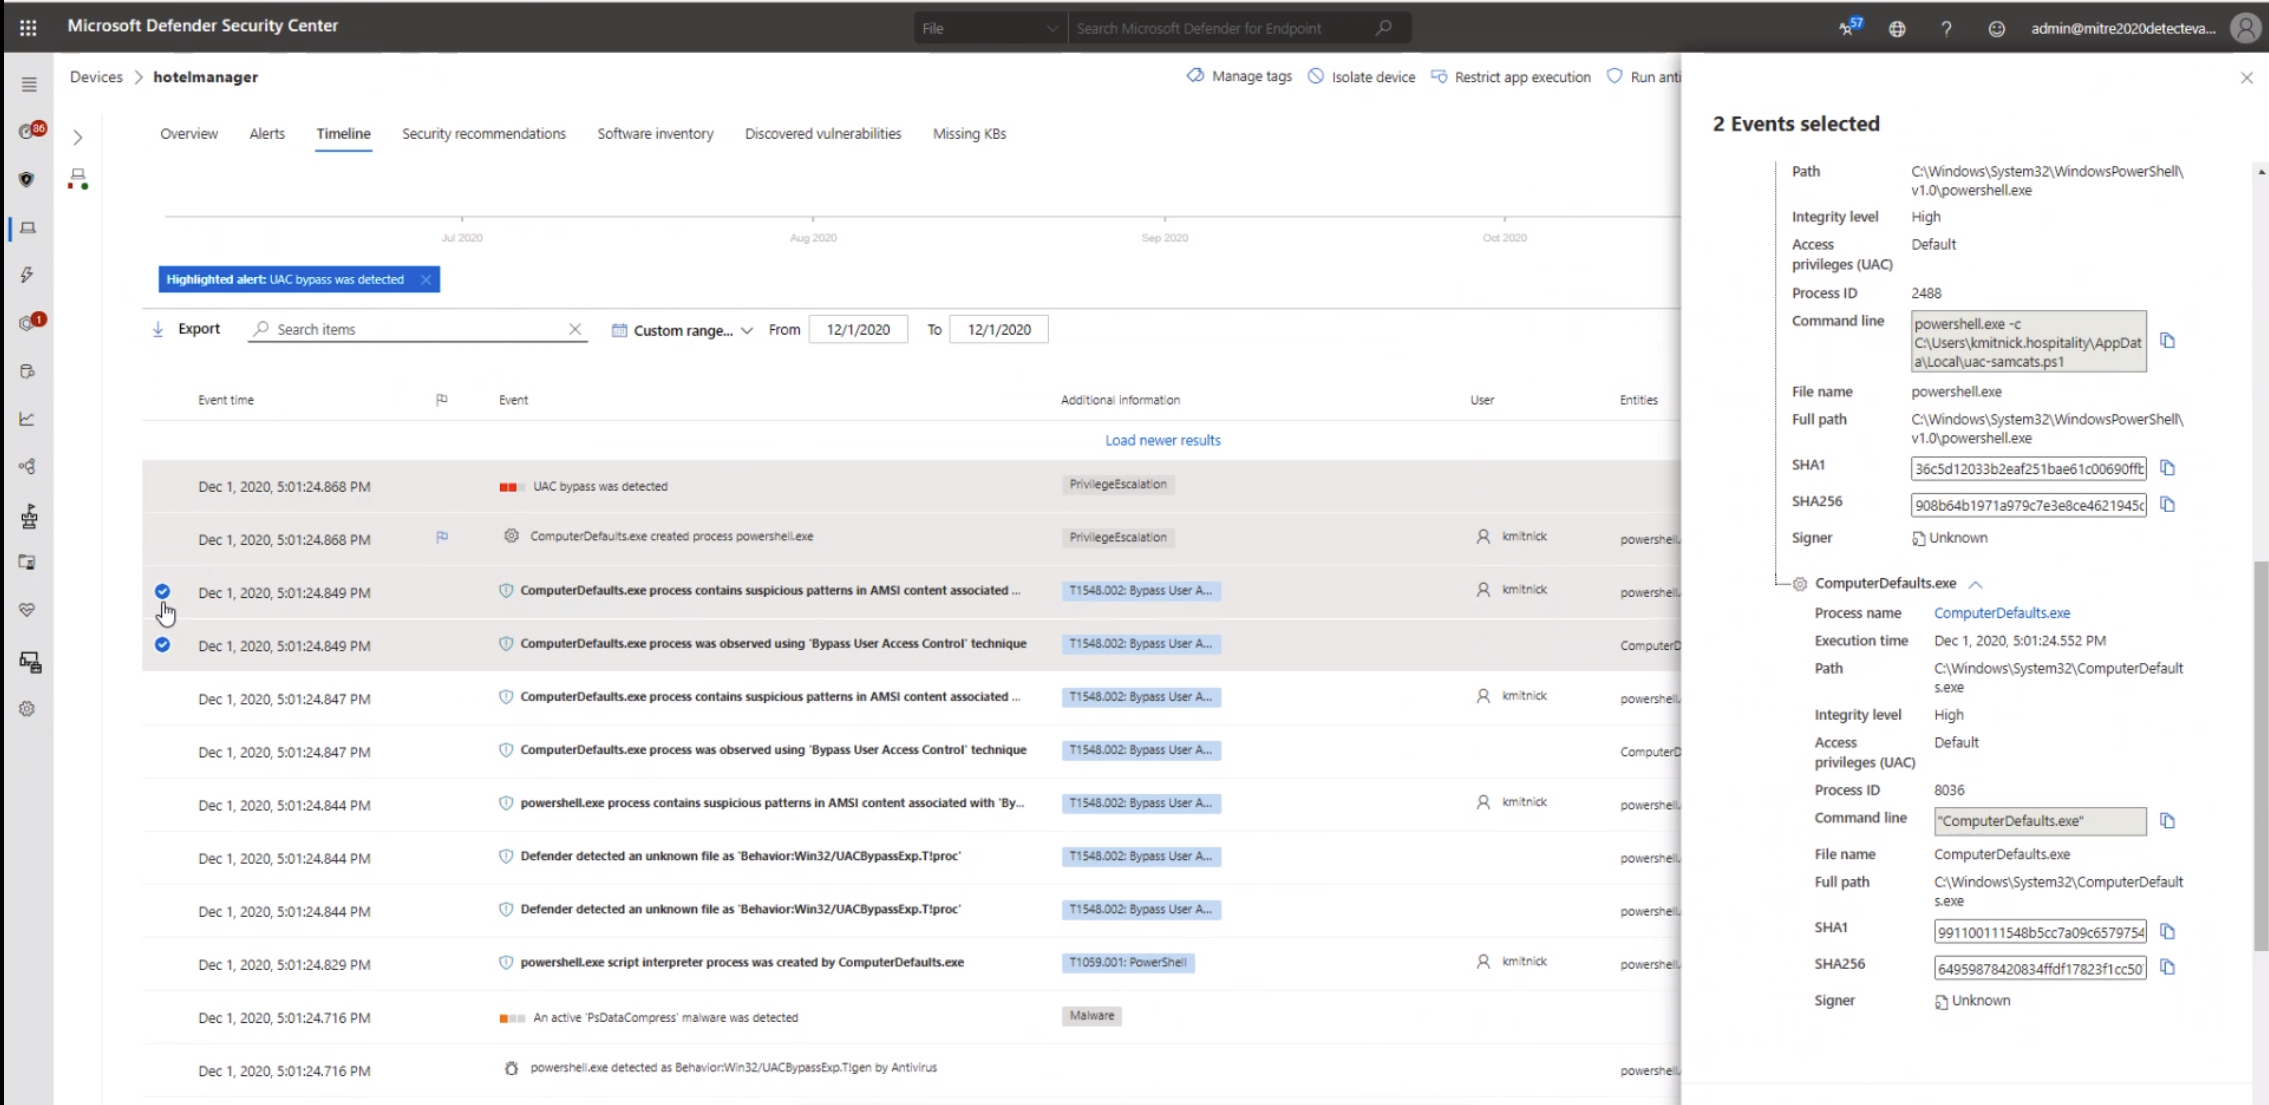The image size is (2269, 1105).
Task: Click the admin account avatar
Action: (x=2245, y=28)
